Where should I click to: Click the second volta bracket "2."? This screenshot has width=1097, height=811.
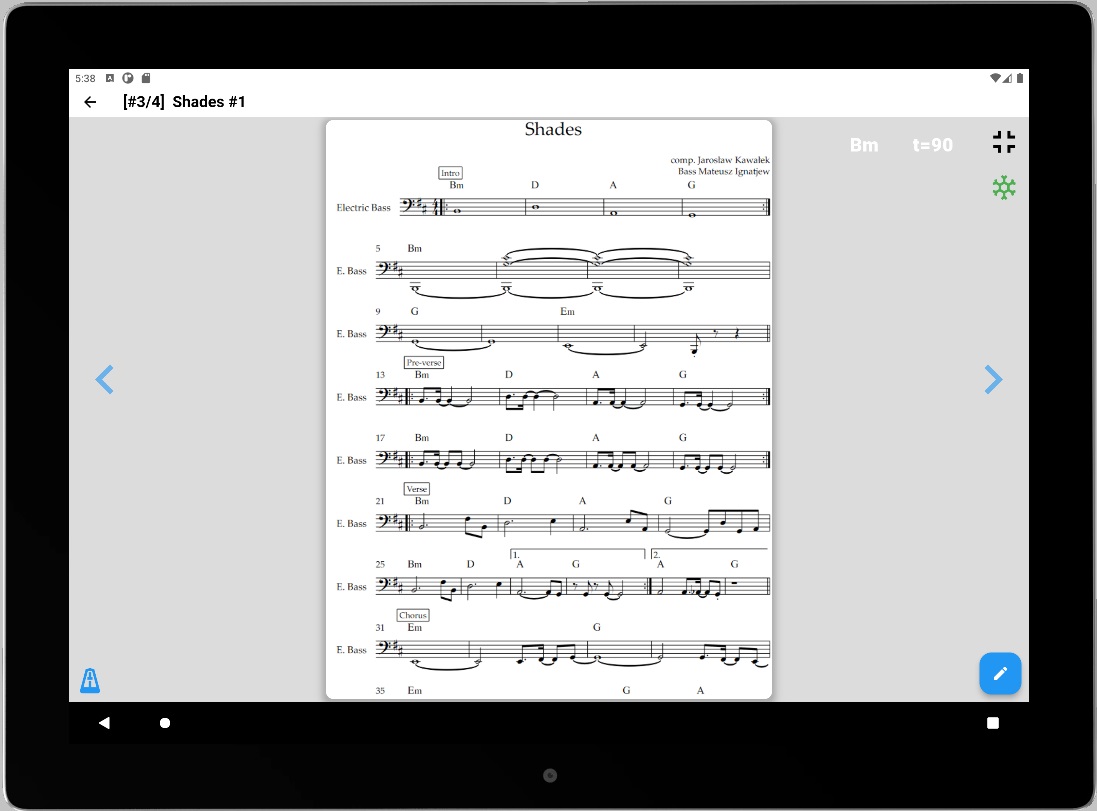[709, 554]
